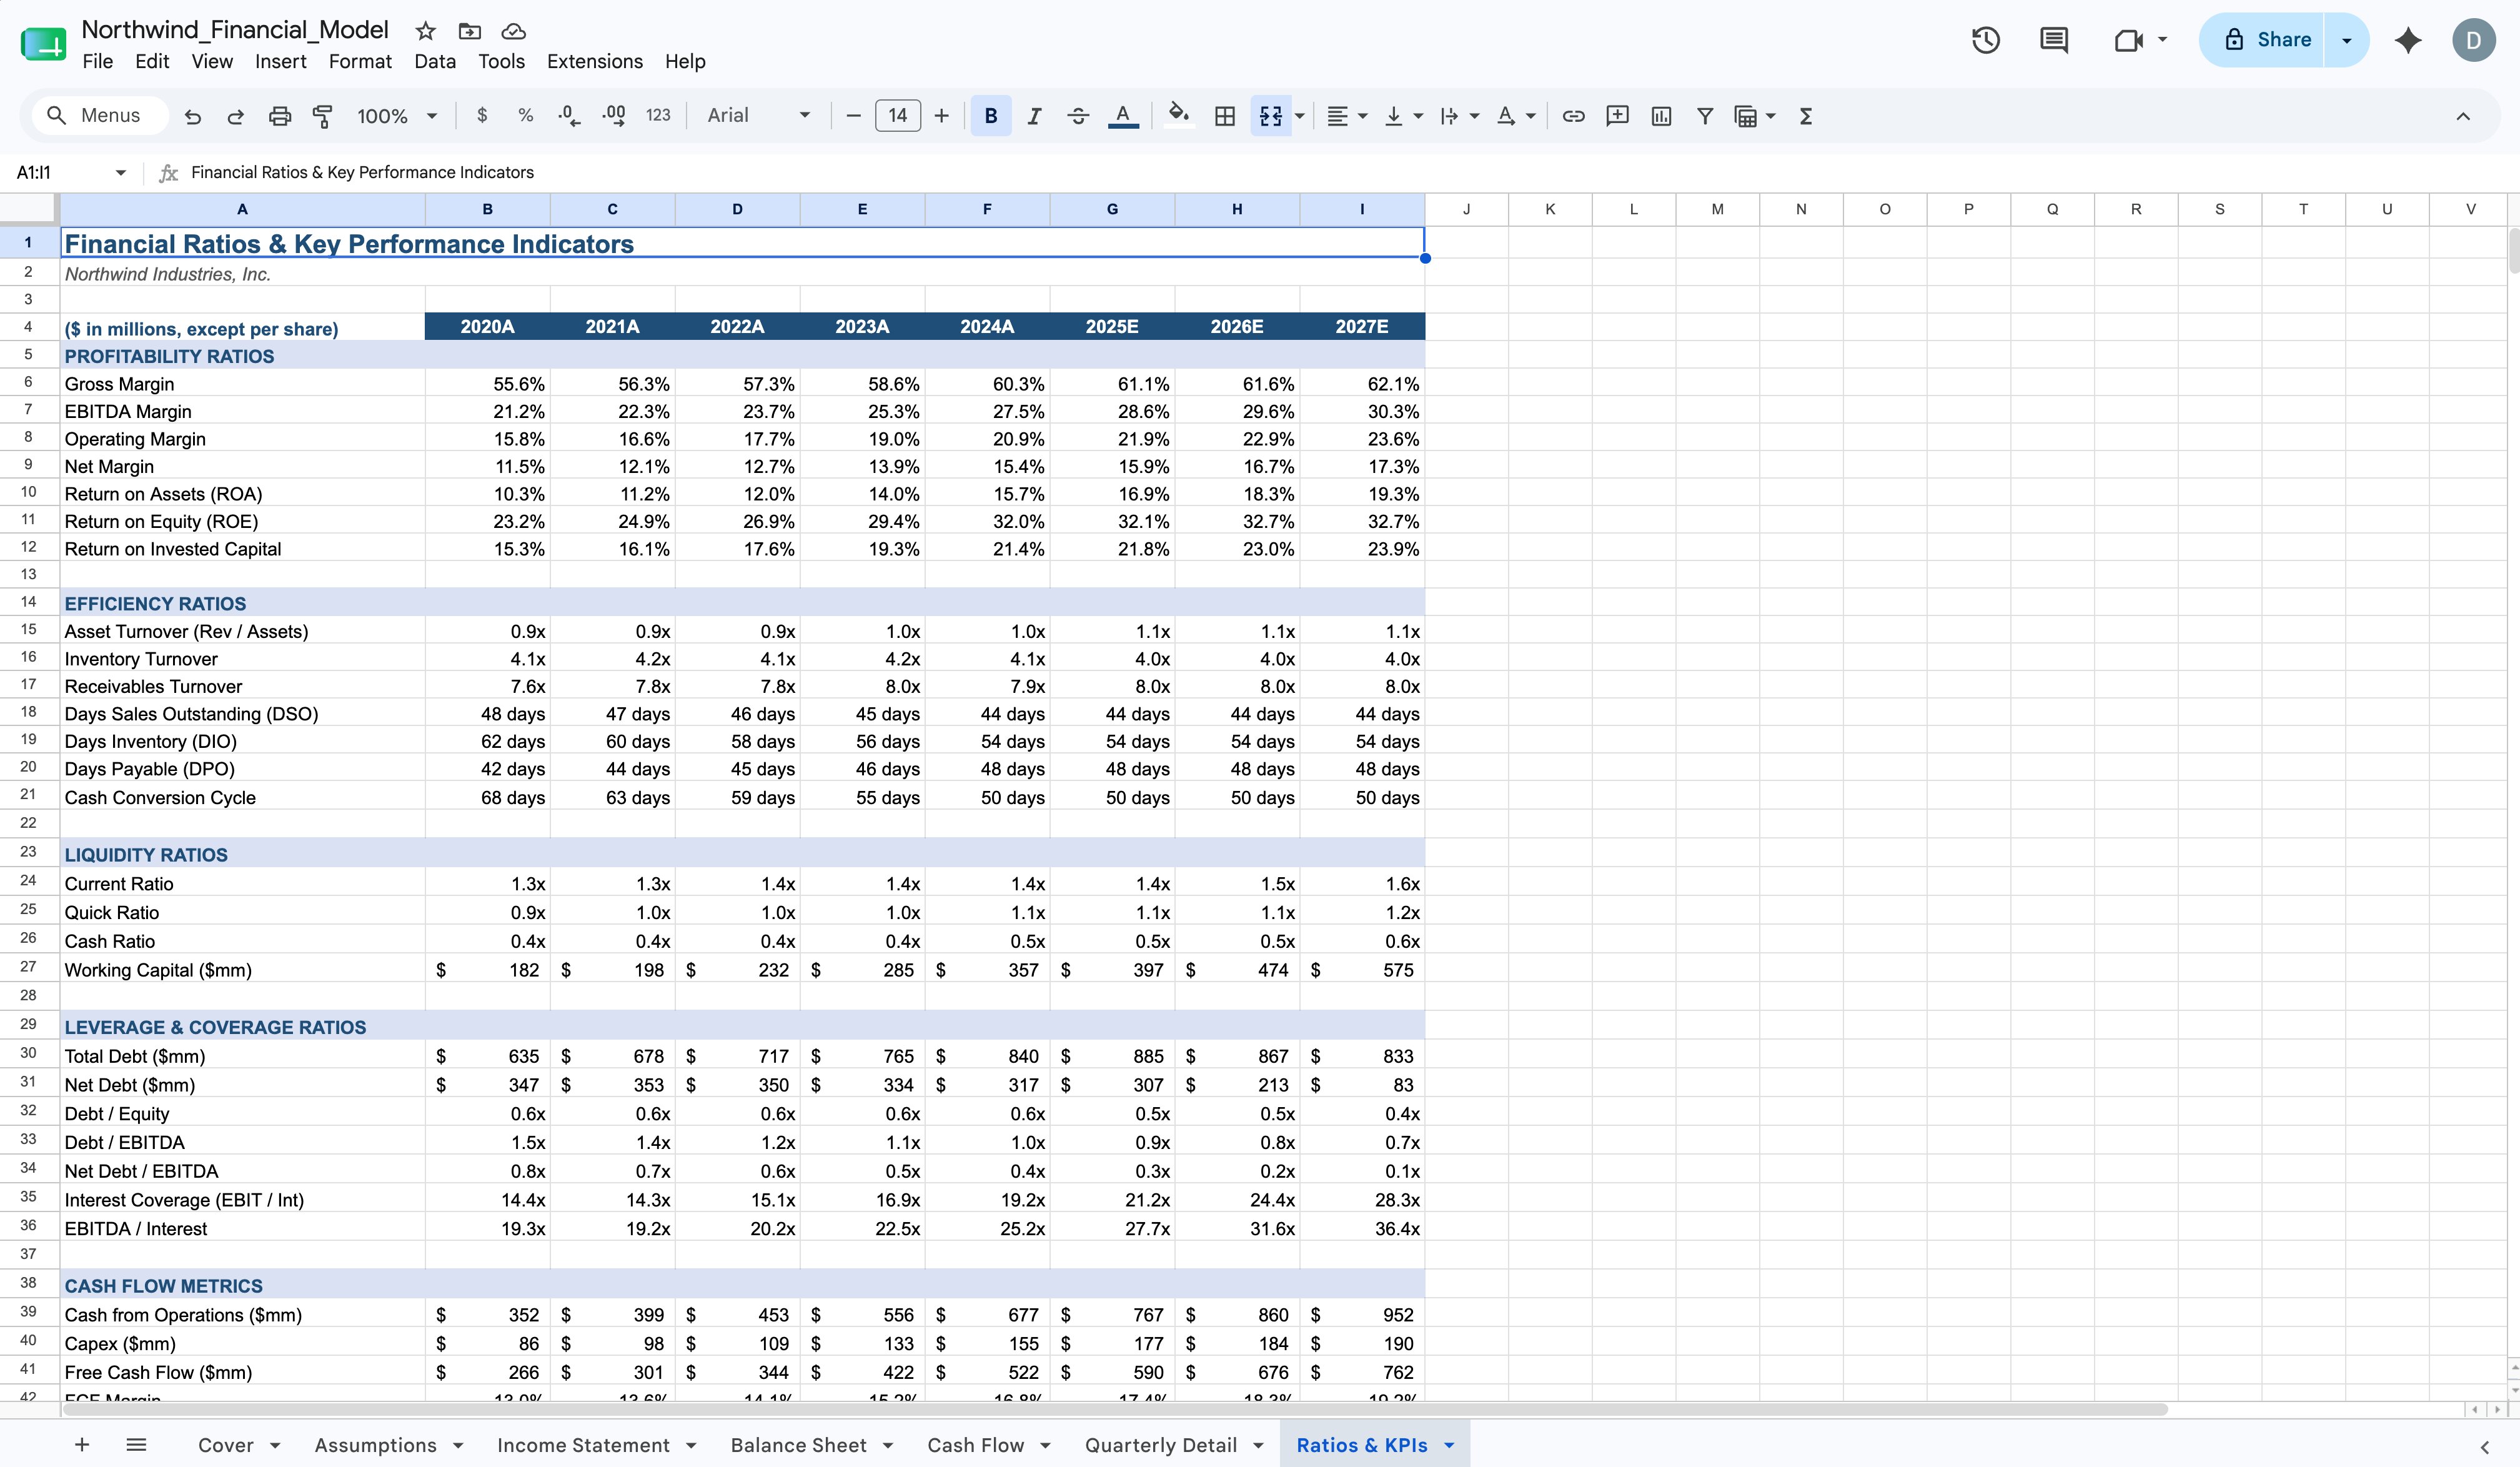Switch to the Income Statement tab

(583, 1445)
